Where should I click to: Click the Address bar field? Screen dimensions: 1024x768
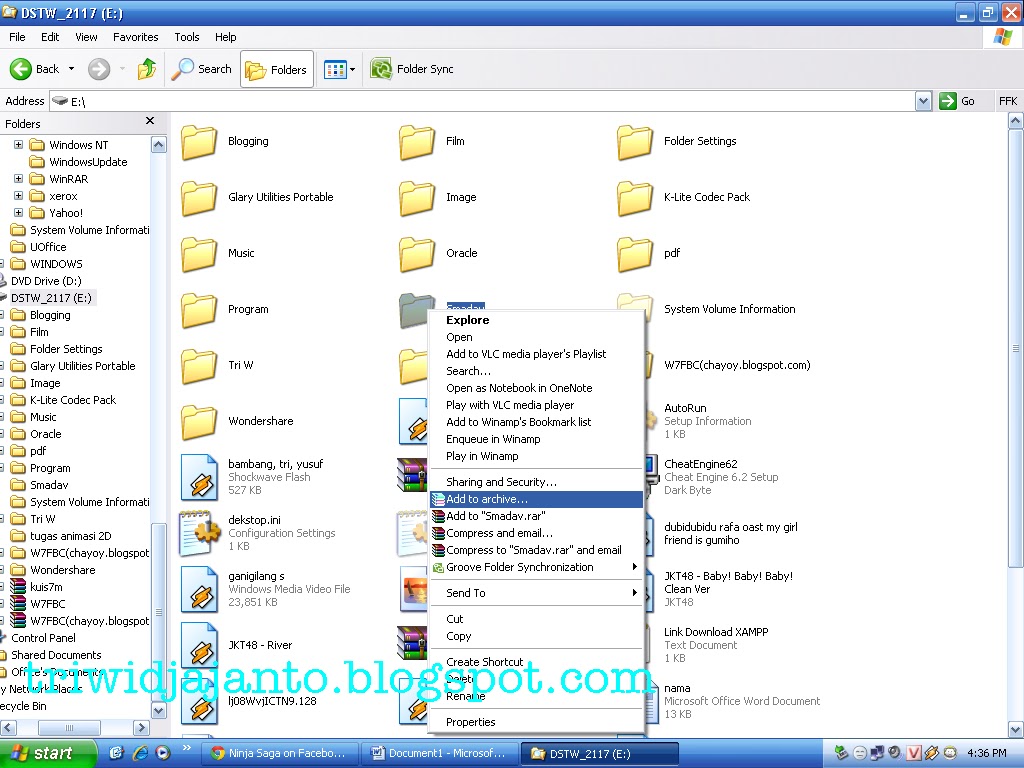pyautogui.click(x=483, y=101)
